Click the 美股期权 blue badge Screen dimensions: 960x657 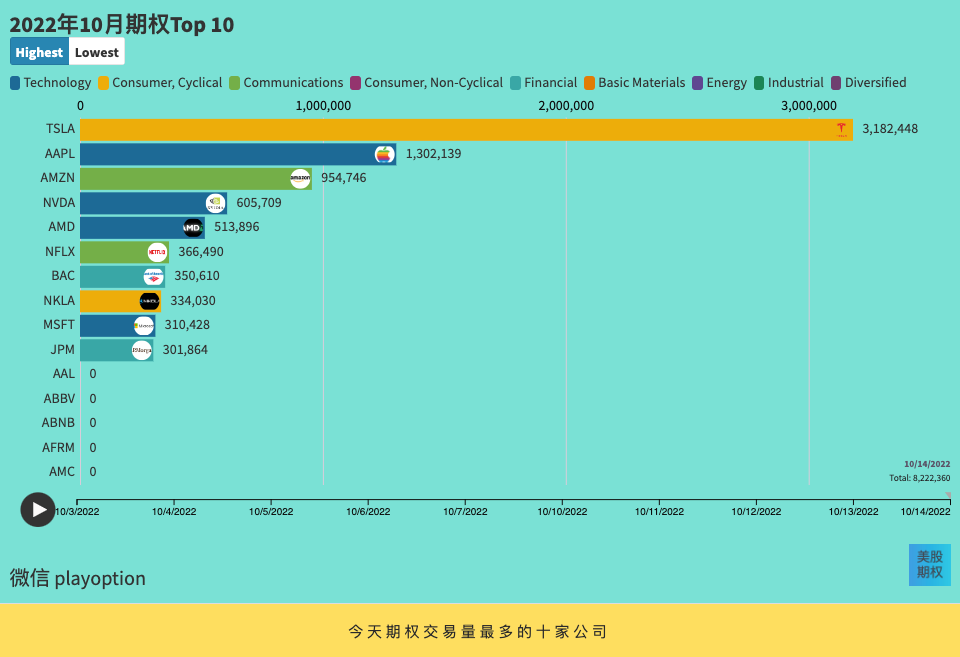[x=929, y=565]
